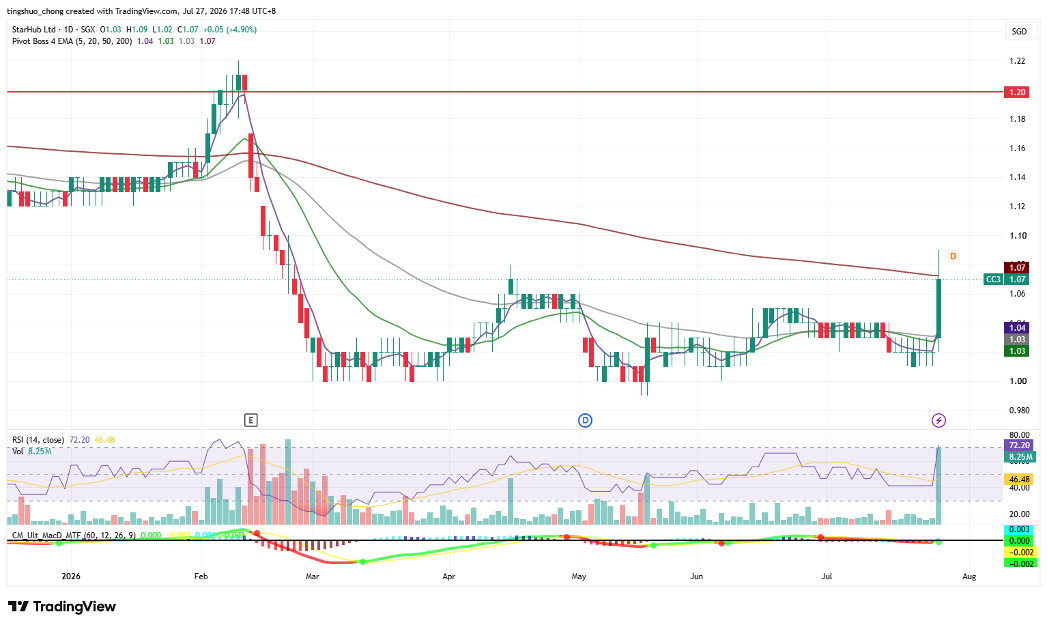Click the dark red 1.07 EMA price tag
The height and width of the screenshot is (624, 1048).
click(x=1017, y=268)
